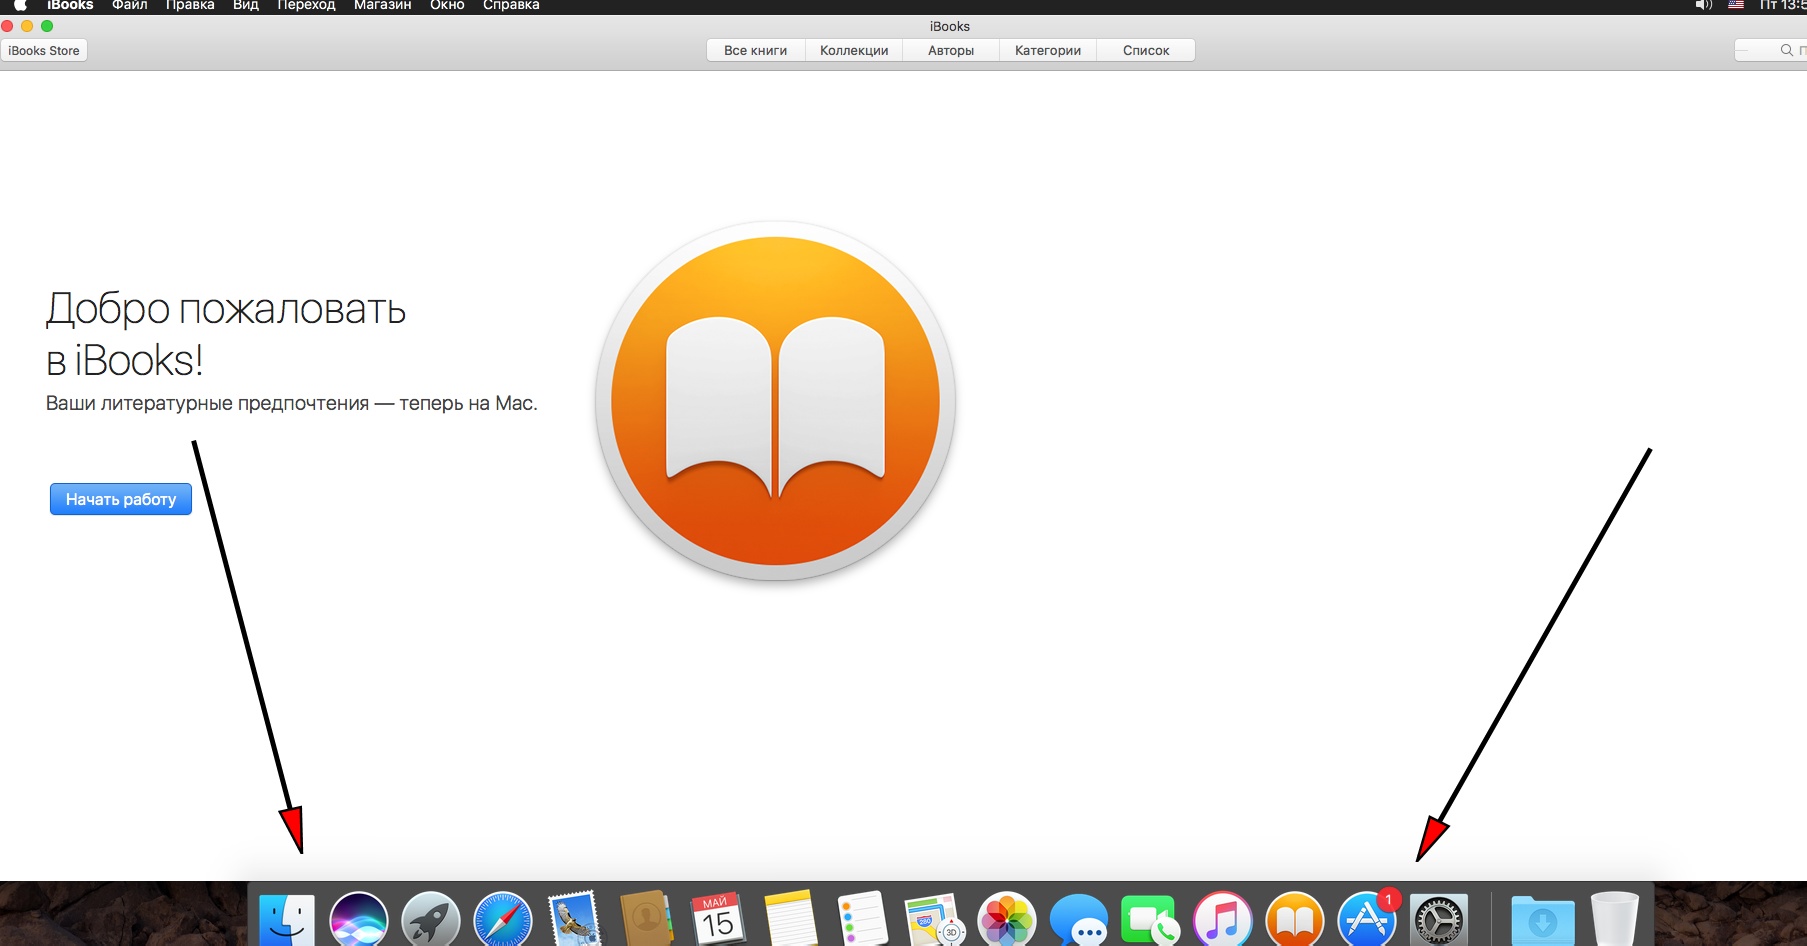Viewport: 1807px width, 946px height.
Task: Show the Категории view
Action: 1047,51
